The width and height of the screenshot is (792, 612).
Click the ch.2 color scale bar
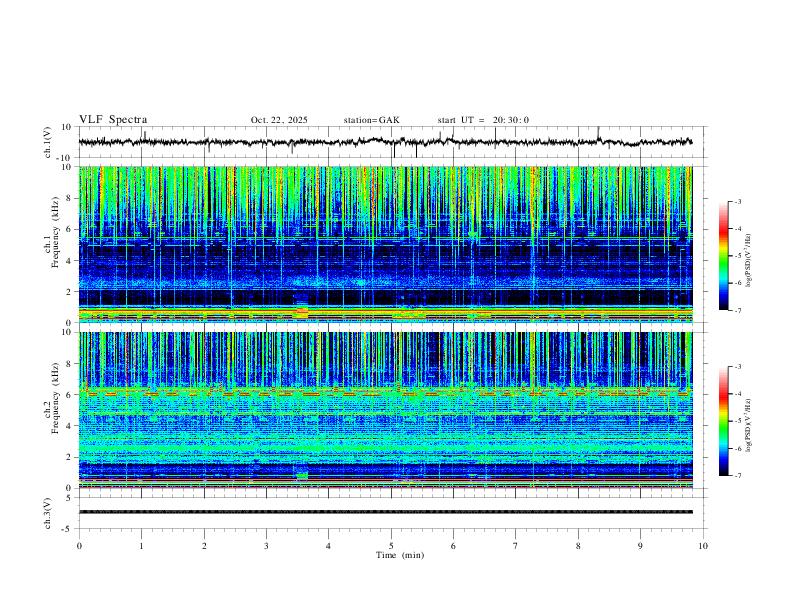tap(723, 421)
